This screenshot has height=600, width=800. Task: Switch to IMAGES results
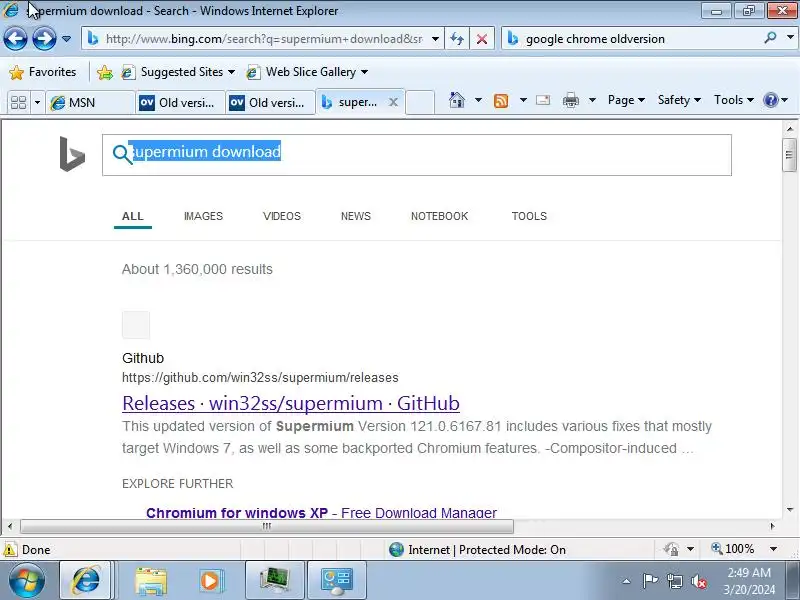coord(204,216)
